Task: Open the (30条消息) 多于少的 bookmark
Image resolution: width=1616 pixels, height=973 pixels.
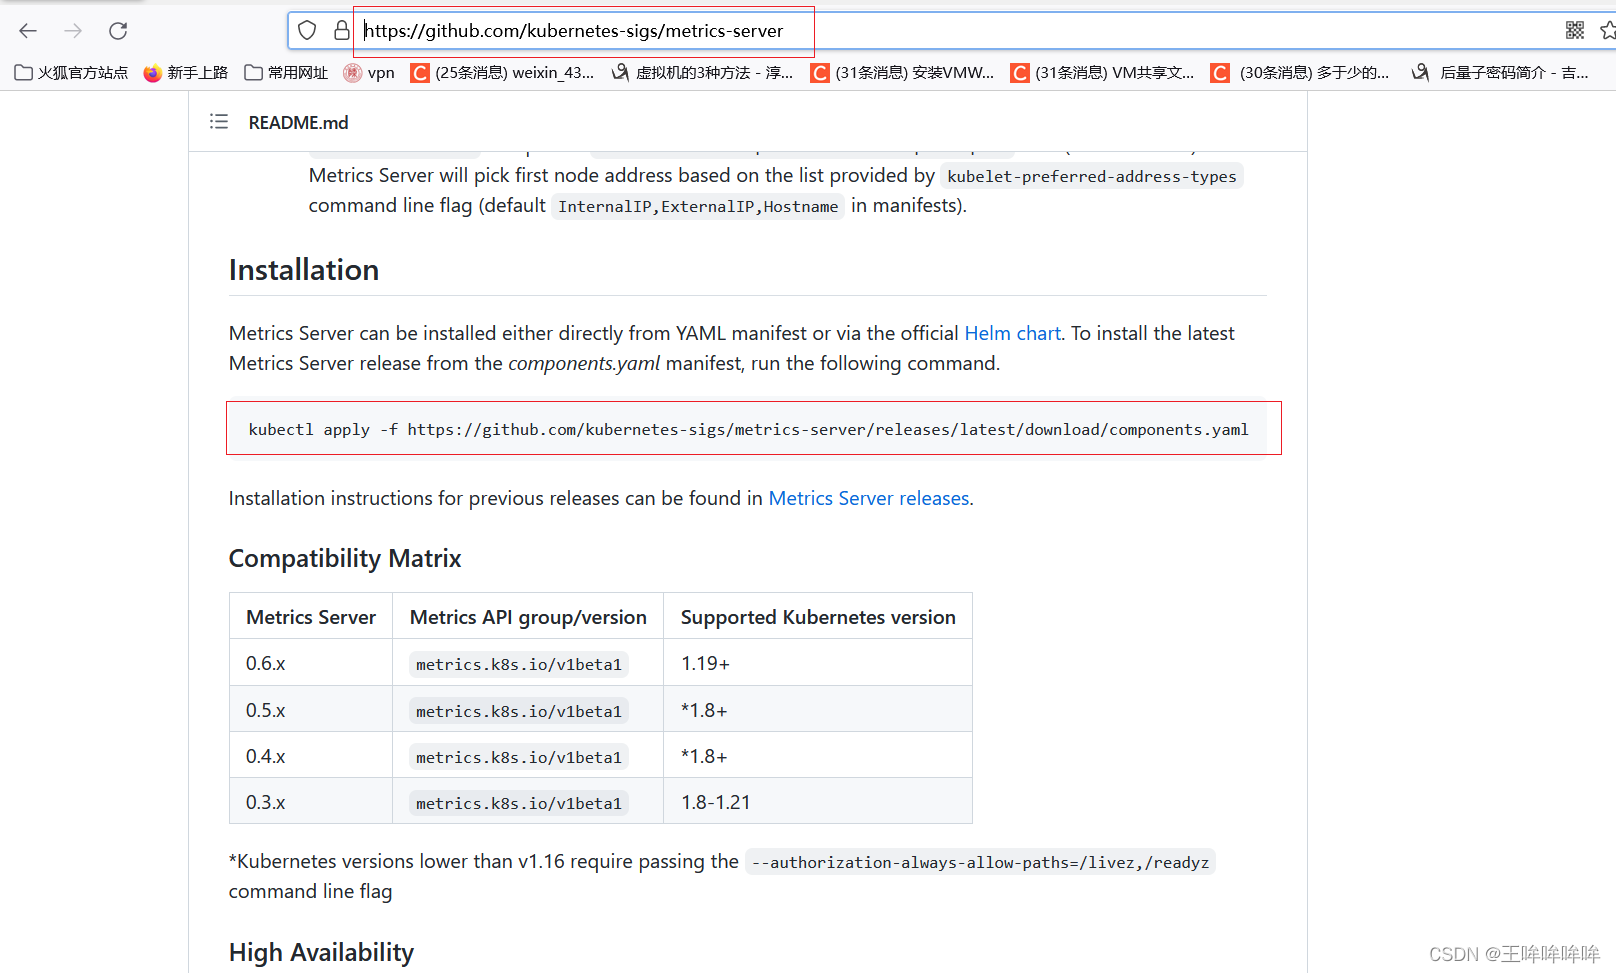Action: tap(1300, 73)
